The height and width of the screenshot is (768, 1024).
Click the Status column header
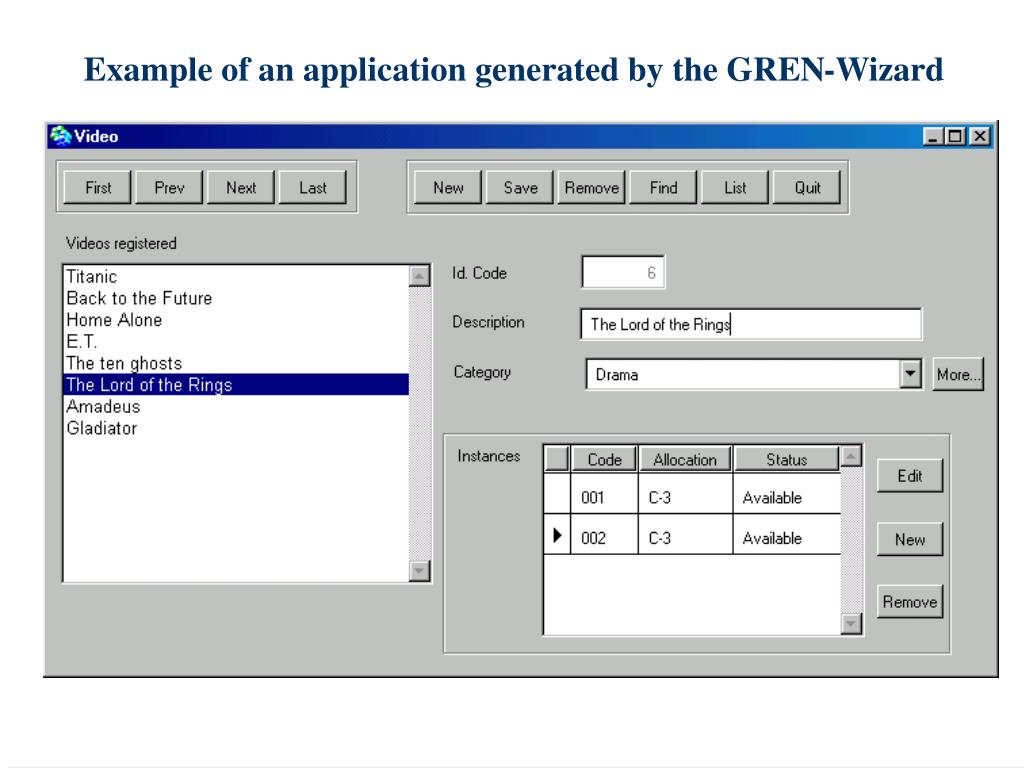coord(786,459)
